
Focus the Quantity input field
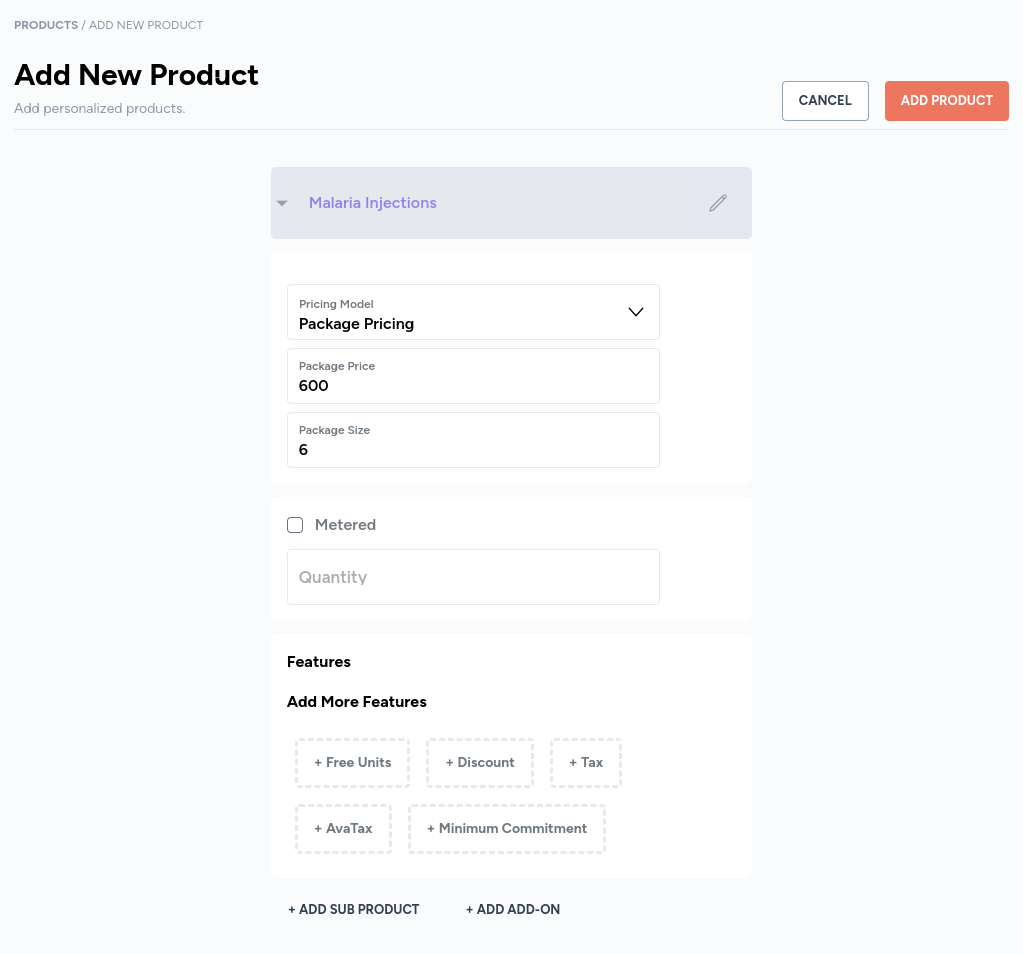[473, 577]
